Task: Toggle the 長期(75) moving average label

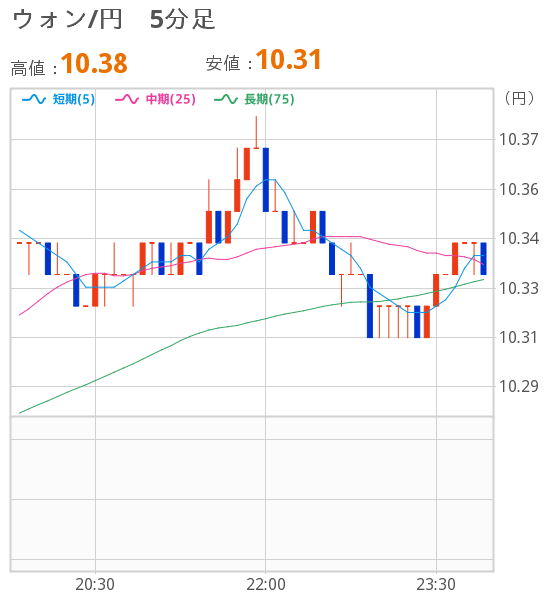Action: [x=269, y=99]
